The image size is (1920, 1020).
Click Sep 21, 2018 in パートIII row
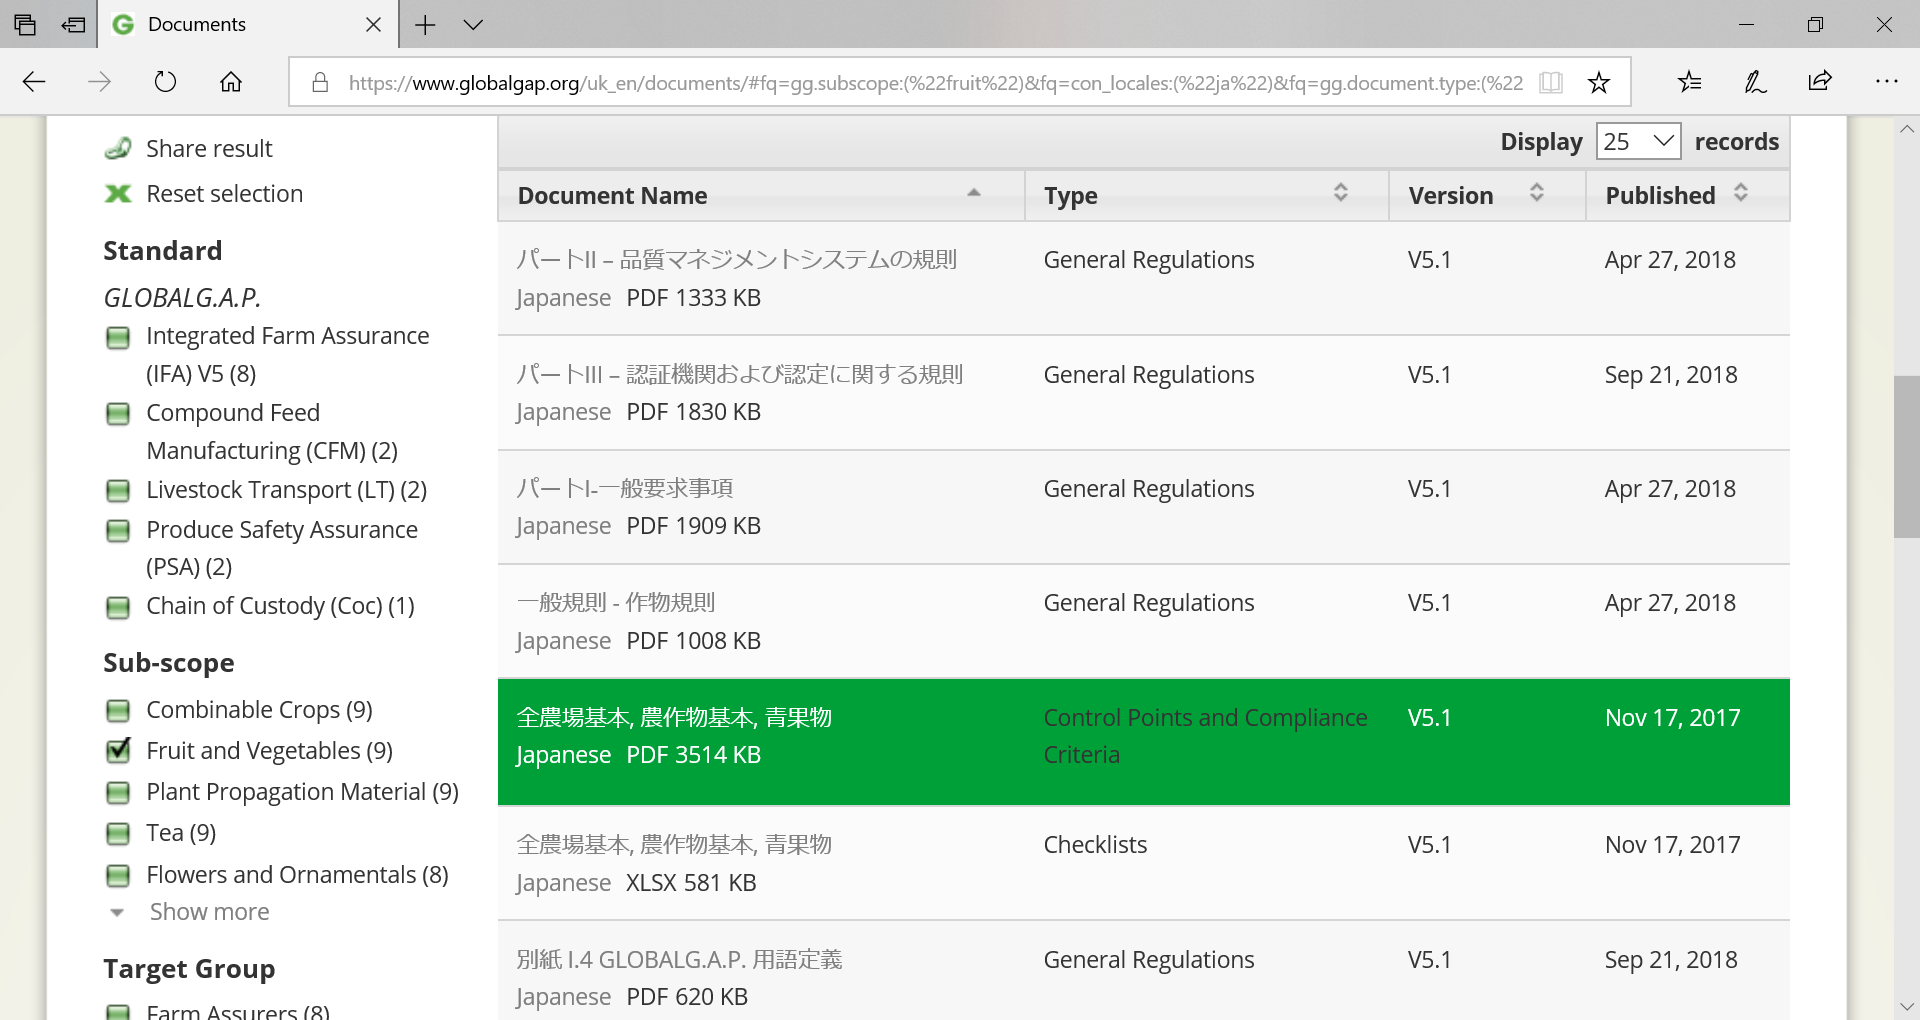click(1671, 375)
